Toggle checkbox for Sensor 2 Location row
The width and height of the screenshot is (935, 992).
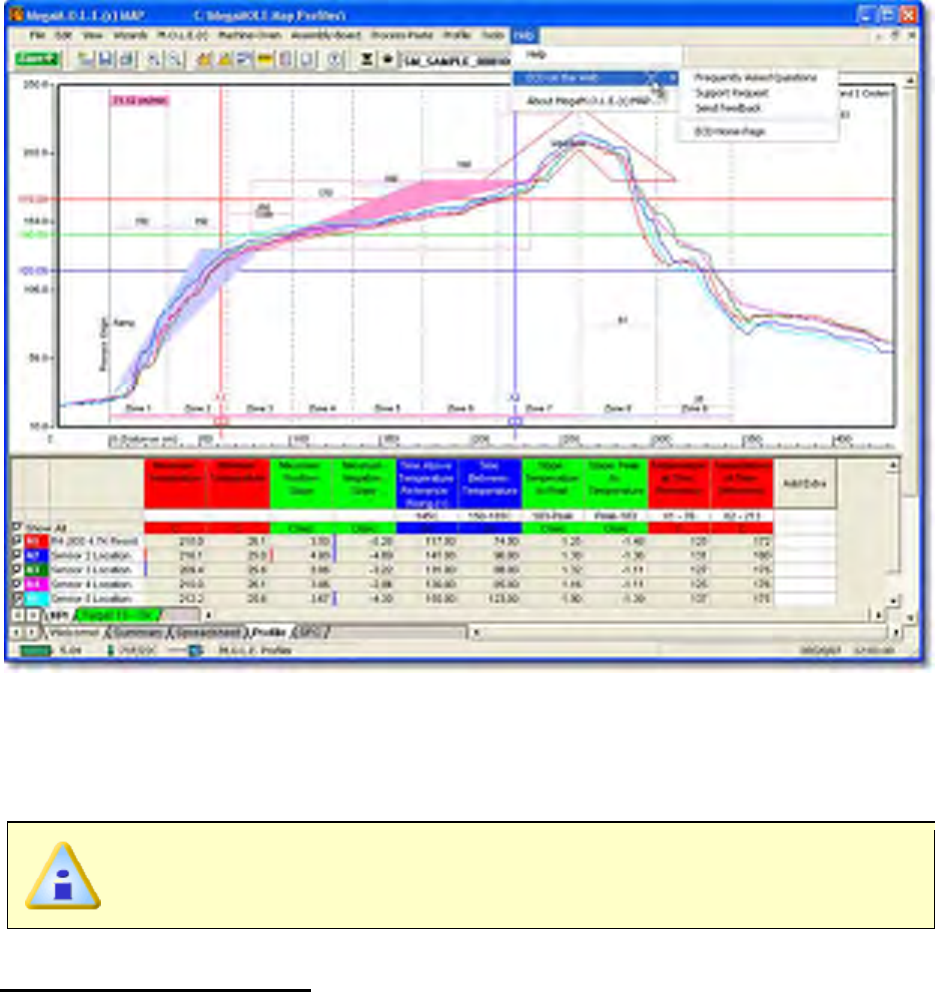pos(17,555)
